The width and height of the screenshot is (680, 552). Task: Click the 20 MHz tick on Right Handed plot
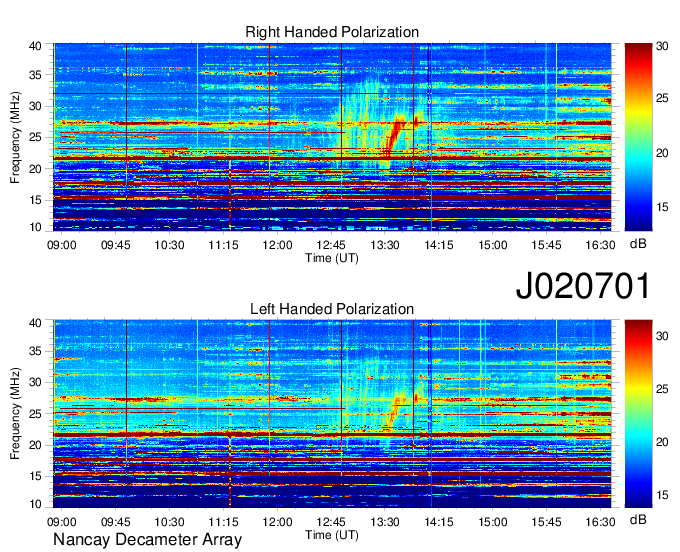(x=36, y=169)
